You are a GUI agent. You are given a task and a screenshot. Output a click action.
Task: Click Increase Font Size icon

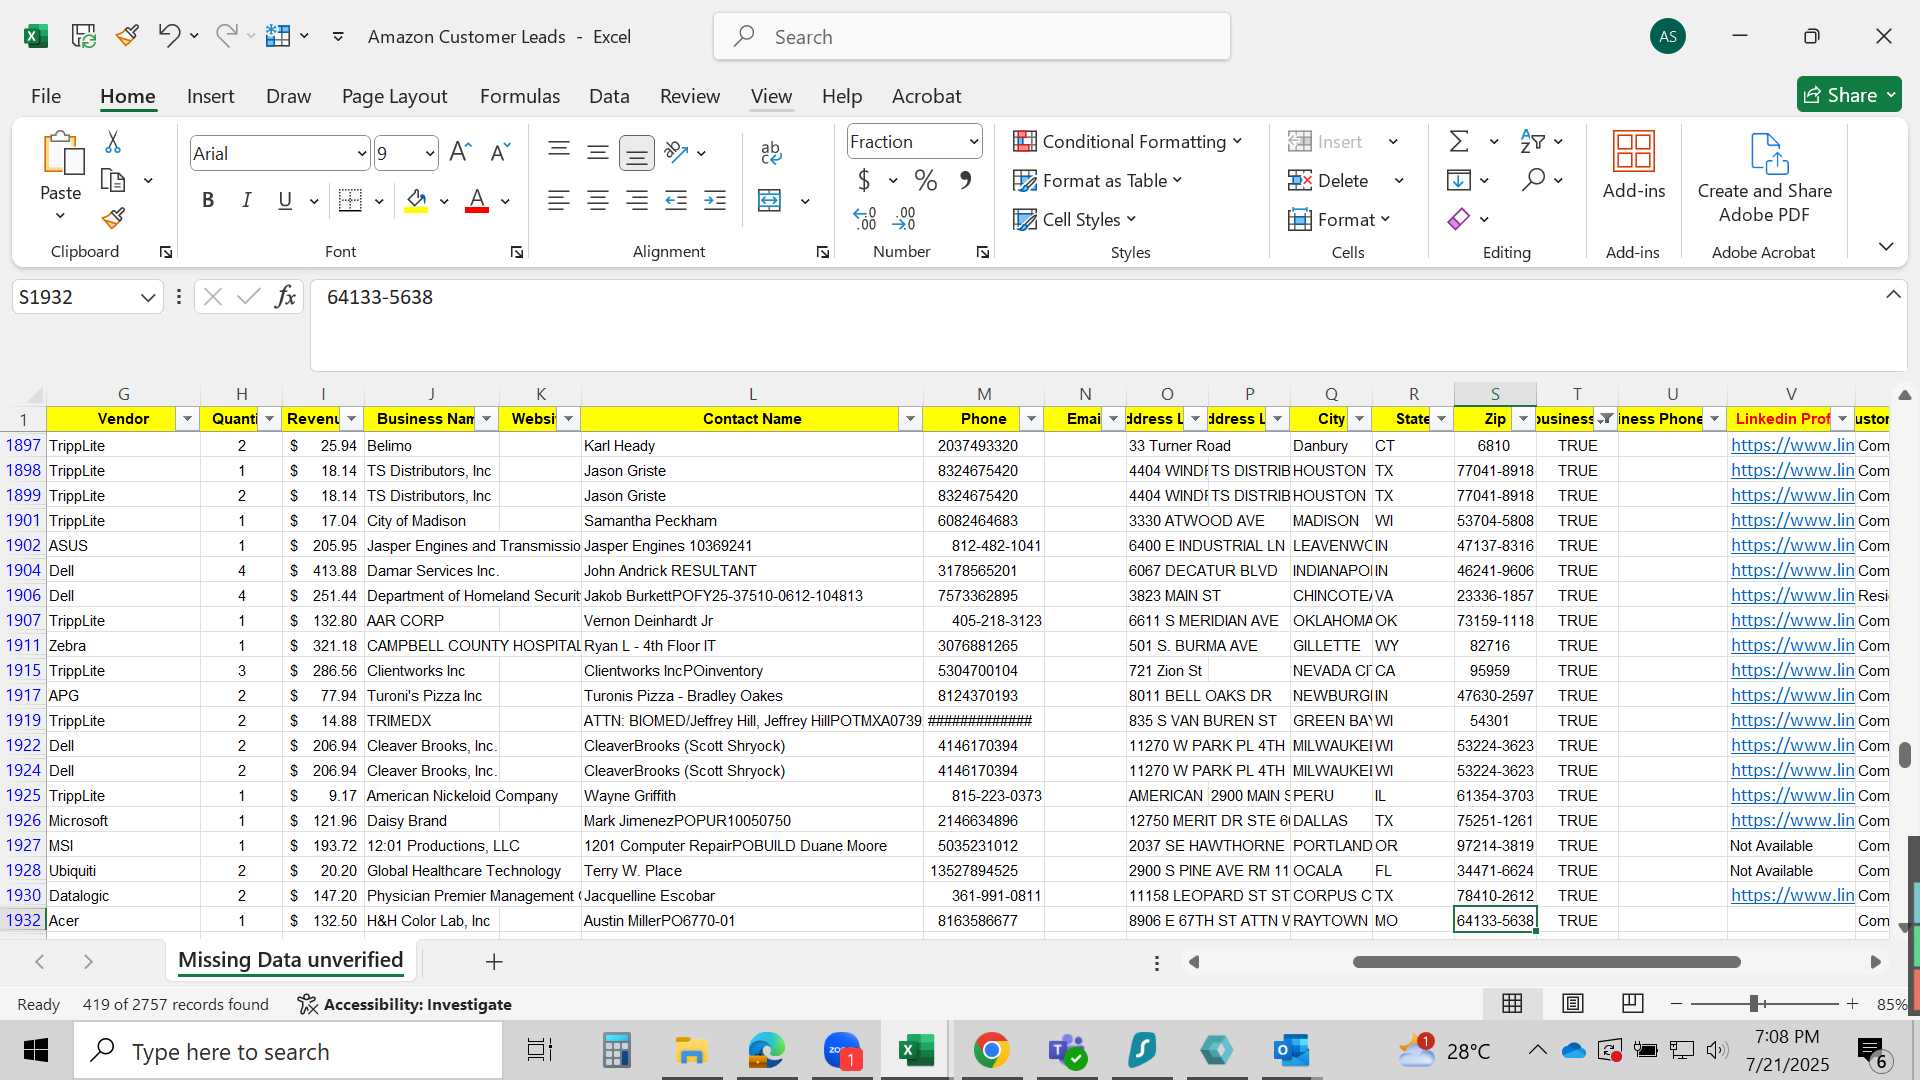(460, 152)
